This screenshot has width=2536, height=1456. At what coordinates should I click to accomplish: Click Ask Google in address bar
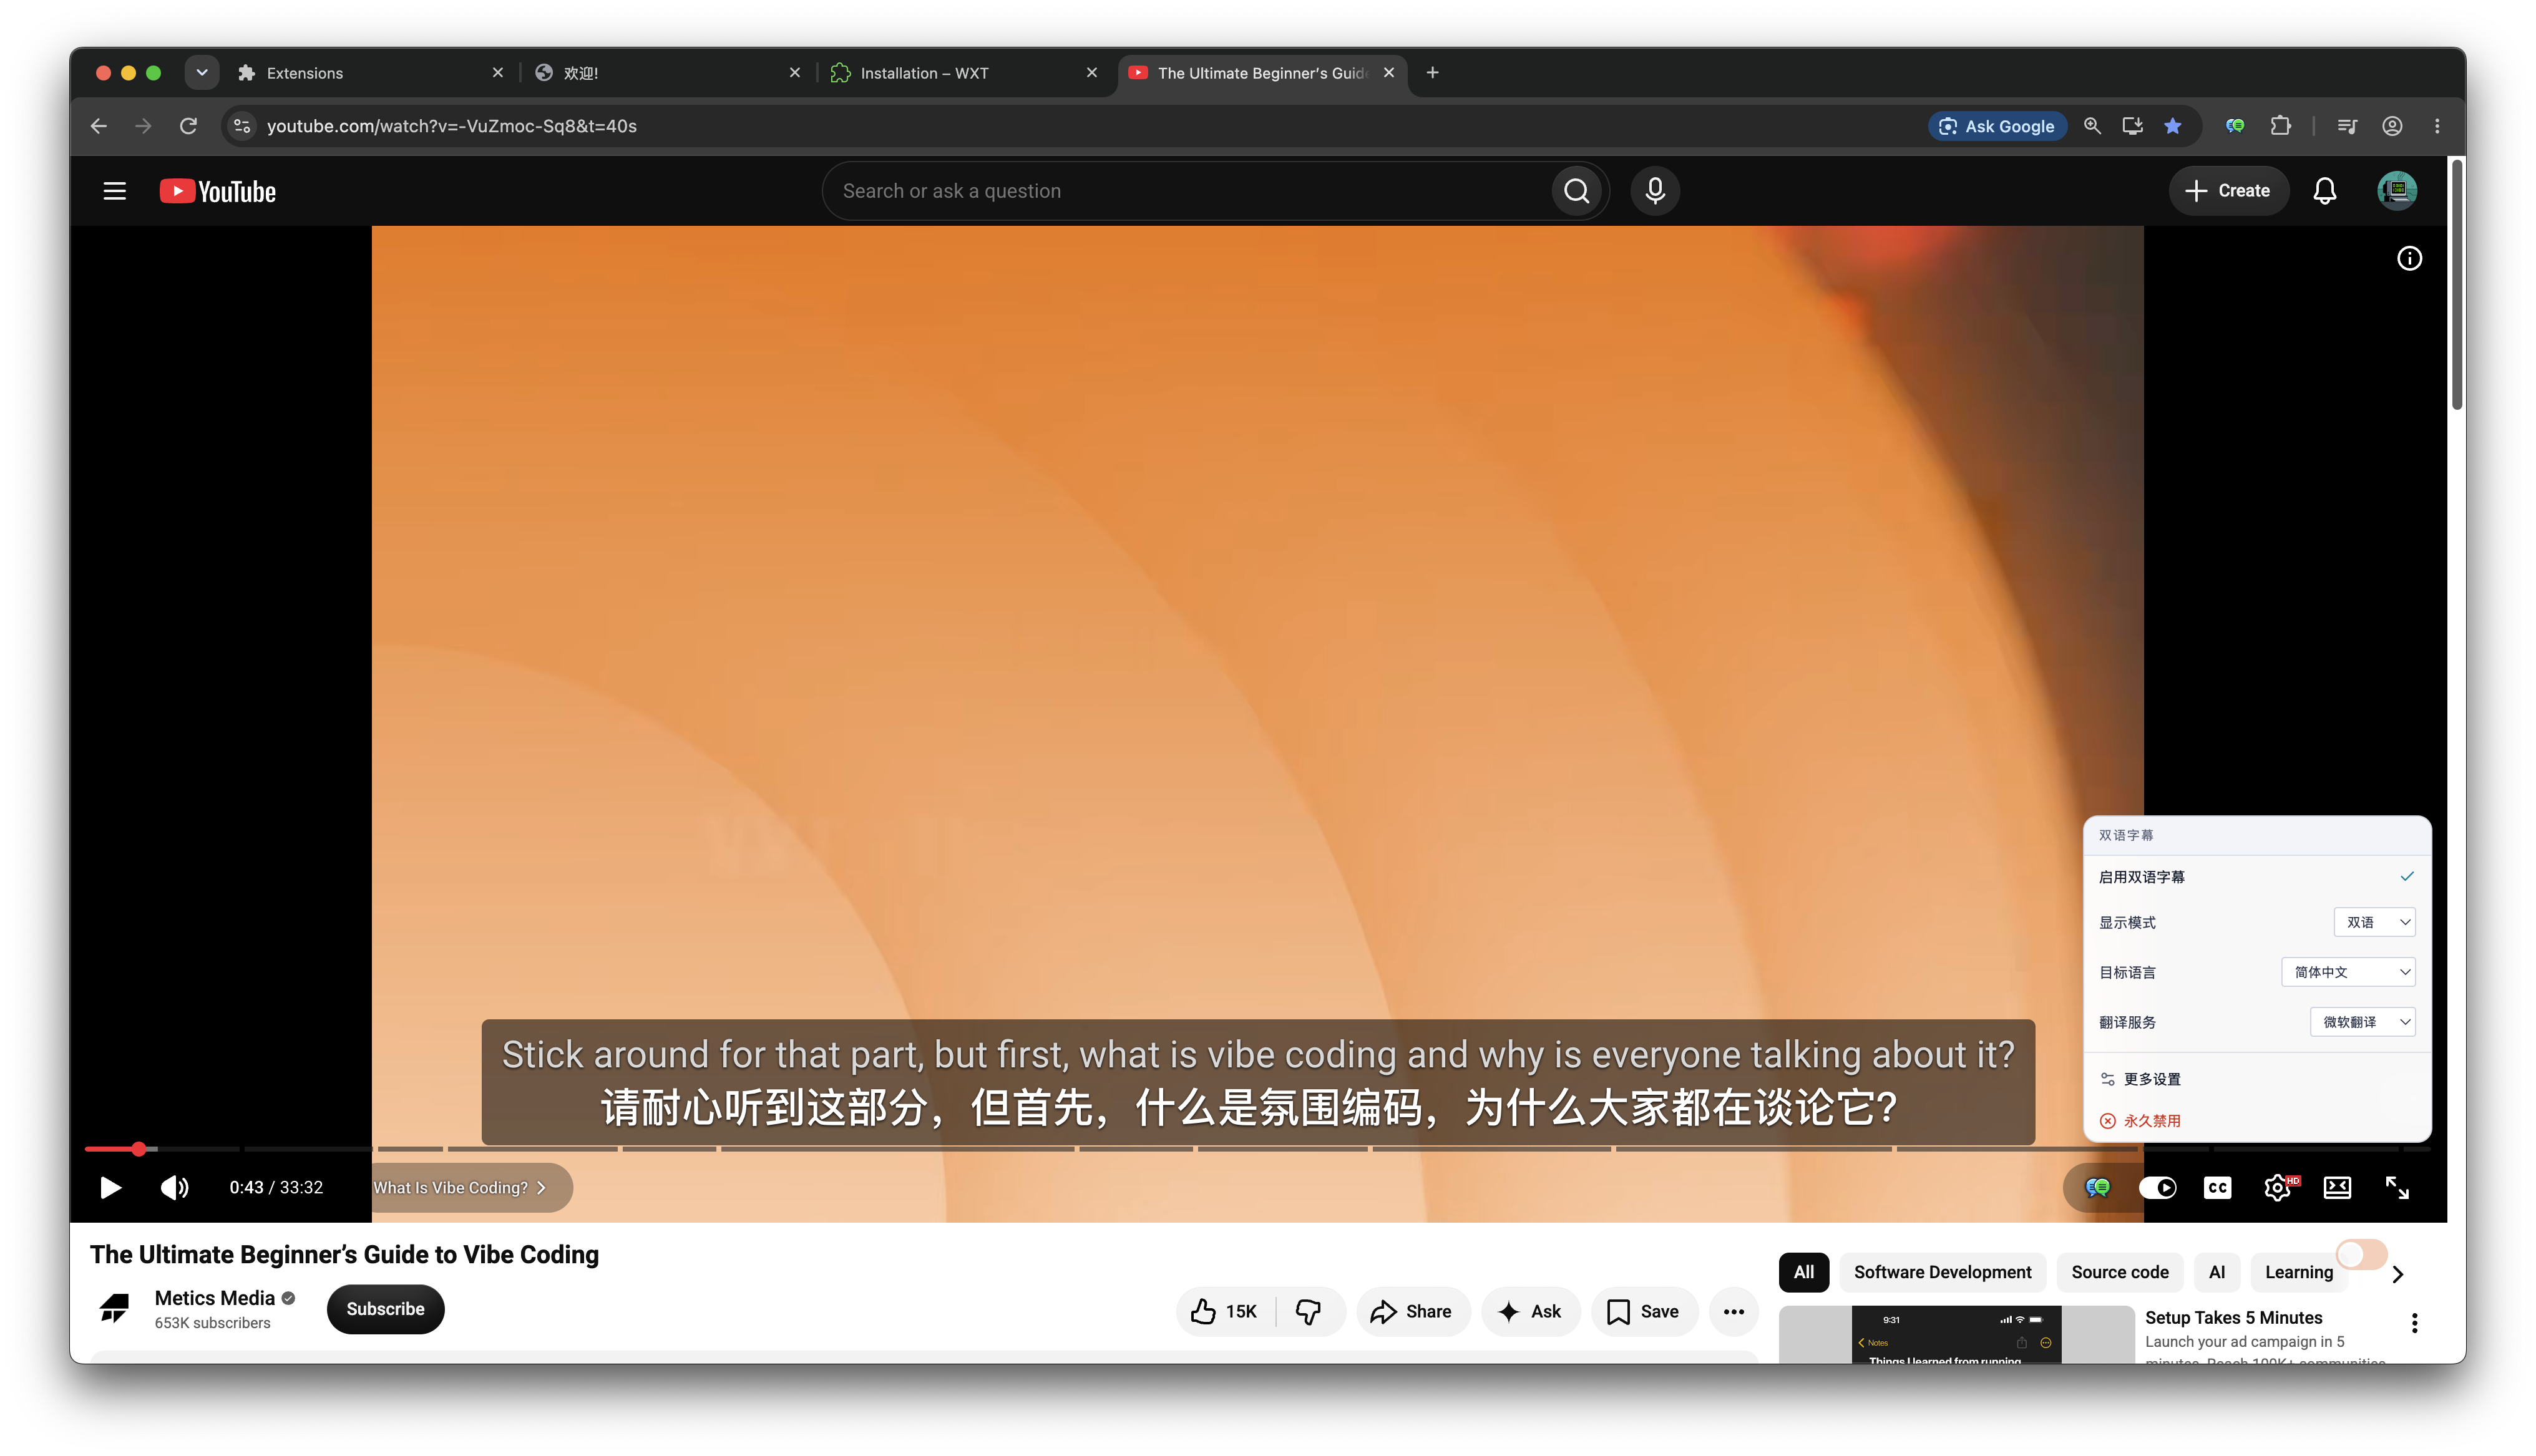tap(1996, 126)
